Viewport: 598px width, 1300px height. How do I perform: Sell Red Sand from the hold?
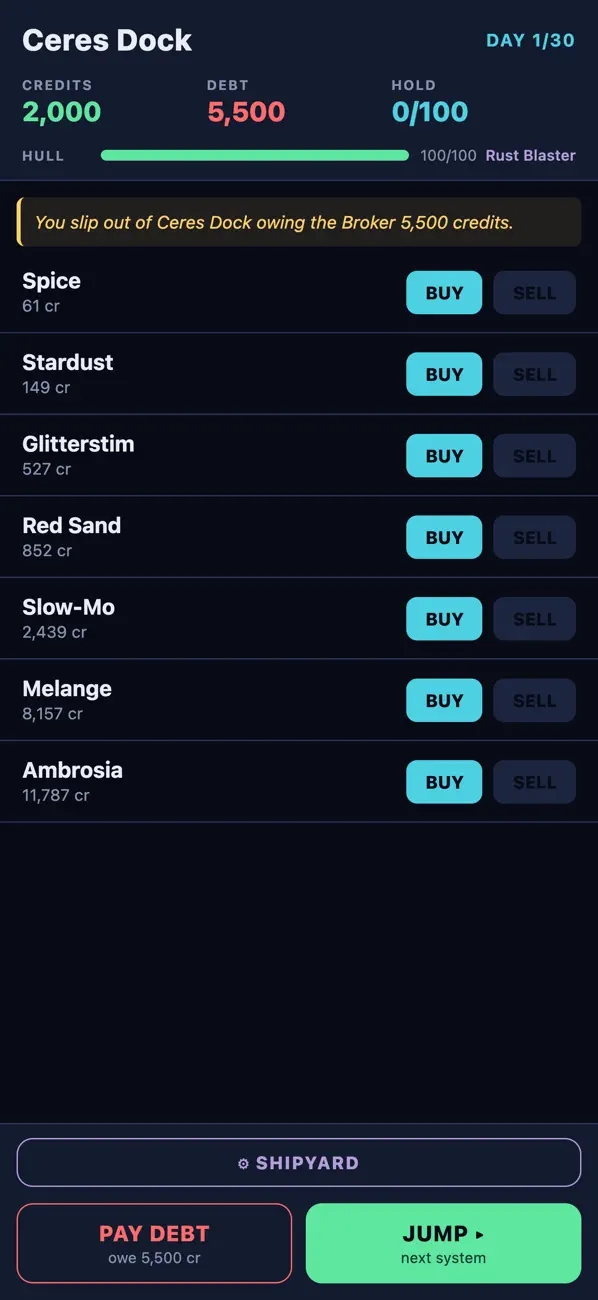click(535, 537)
